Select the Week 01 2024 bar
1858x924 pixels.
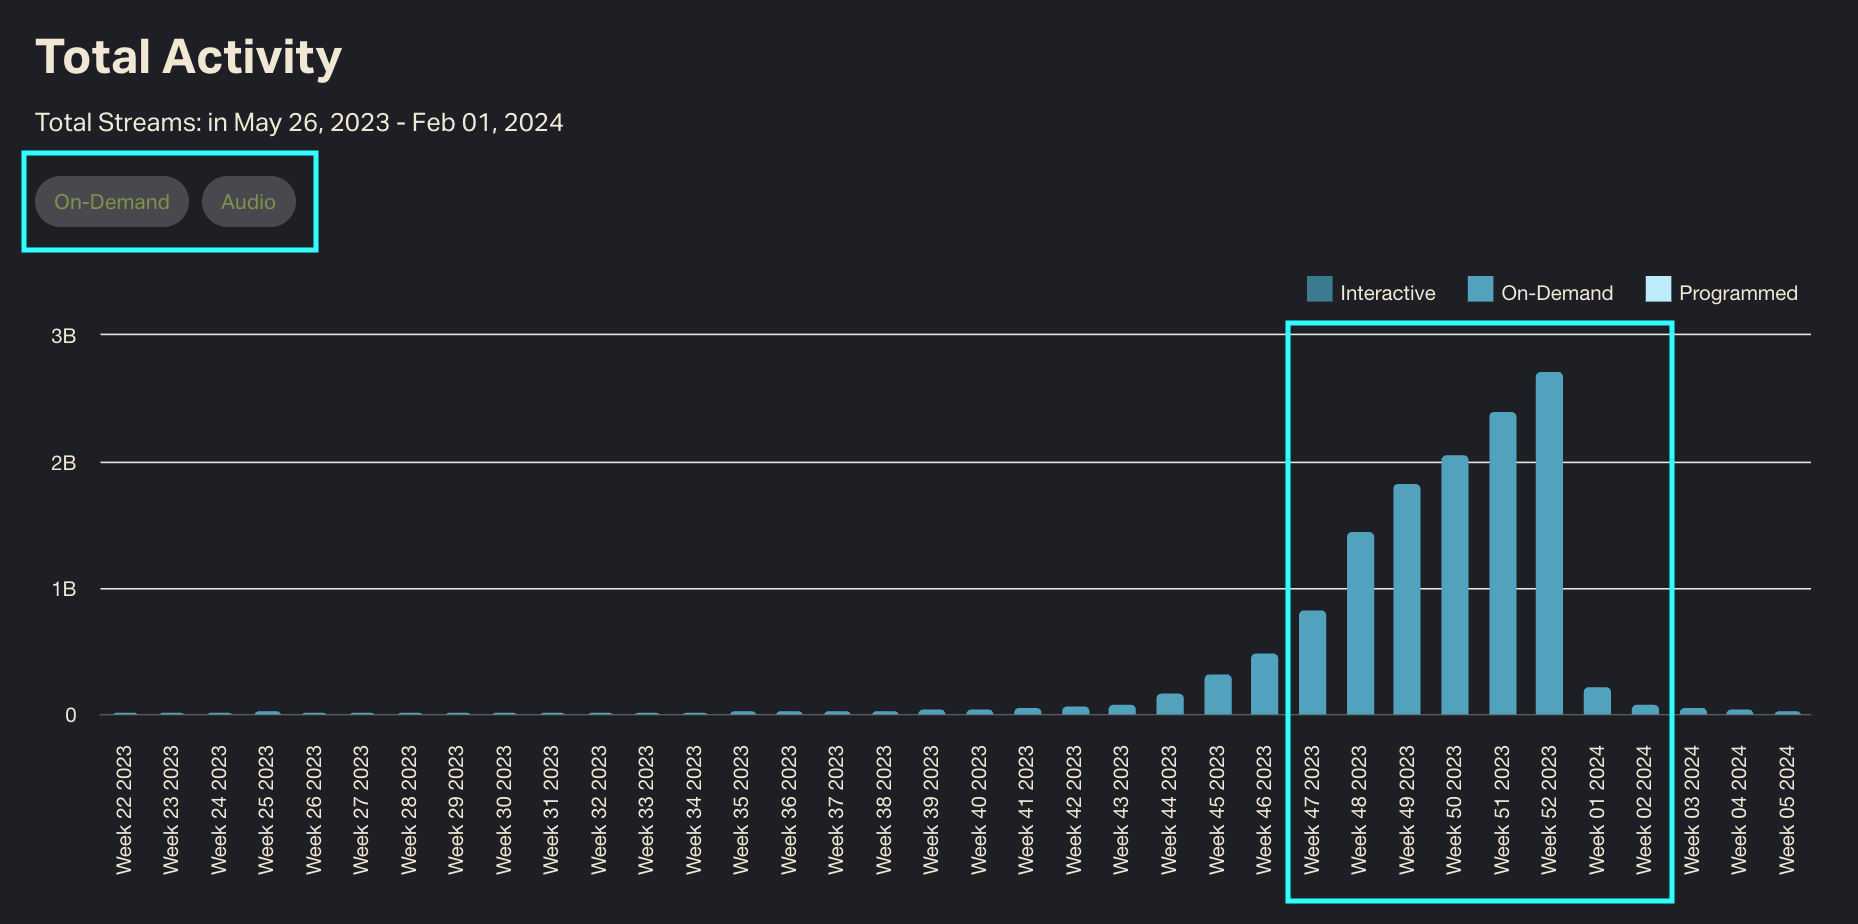[x=1597, y=701]
